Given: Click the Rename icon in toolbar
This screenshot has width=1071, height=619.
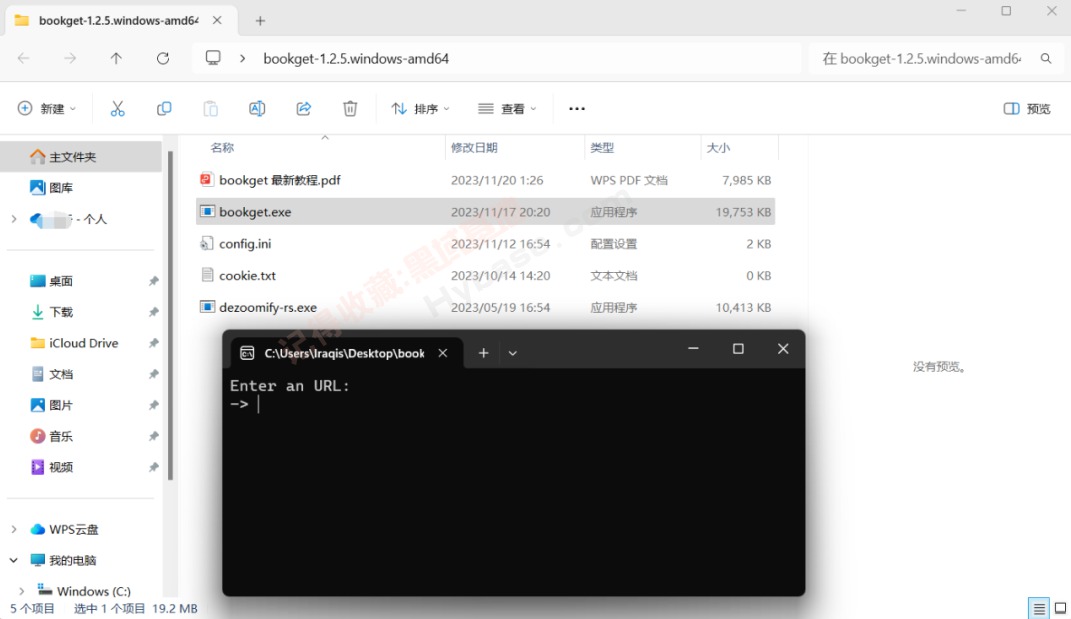Looking at the screenshot, I should pyautogui.click(x=257, y=109).
